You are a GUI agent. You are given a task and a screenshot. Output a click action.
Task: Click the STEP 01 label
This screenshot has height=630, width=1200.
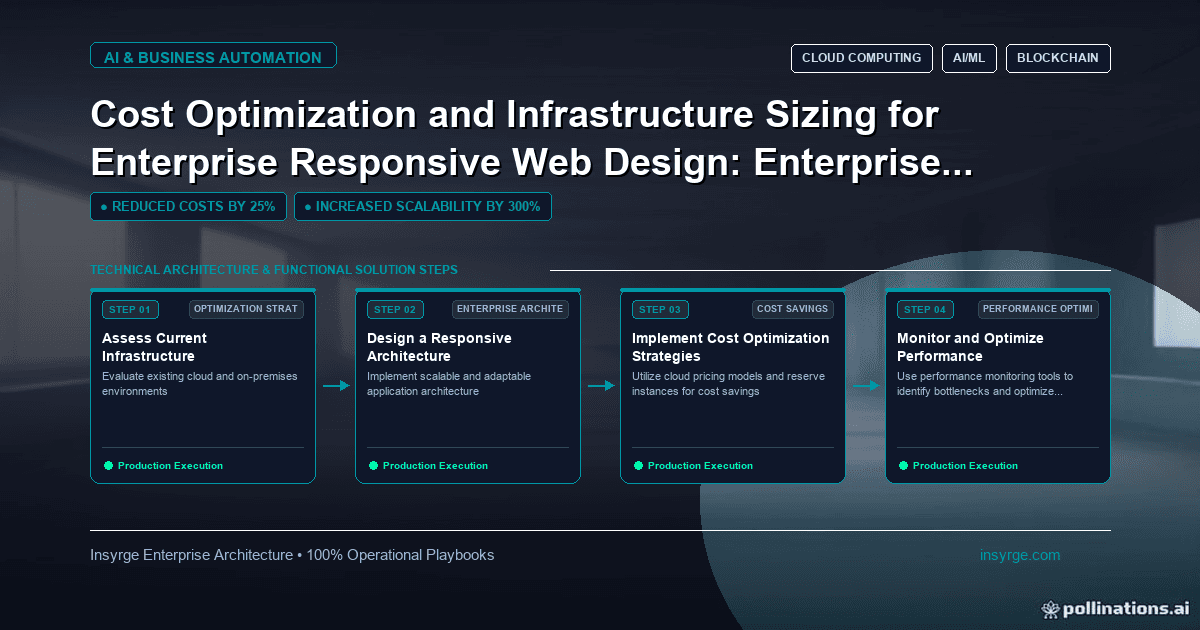coord(130,310)
